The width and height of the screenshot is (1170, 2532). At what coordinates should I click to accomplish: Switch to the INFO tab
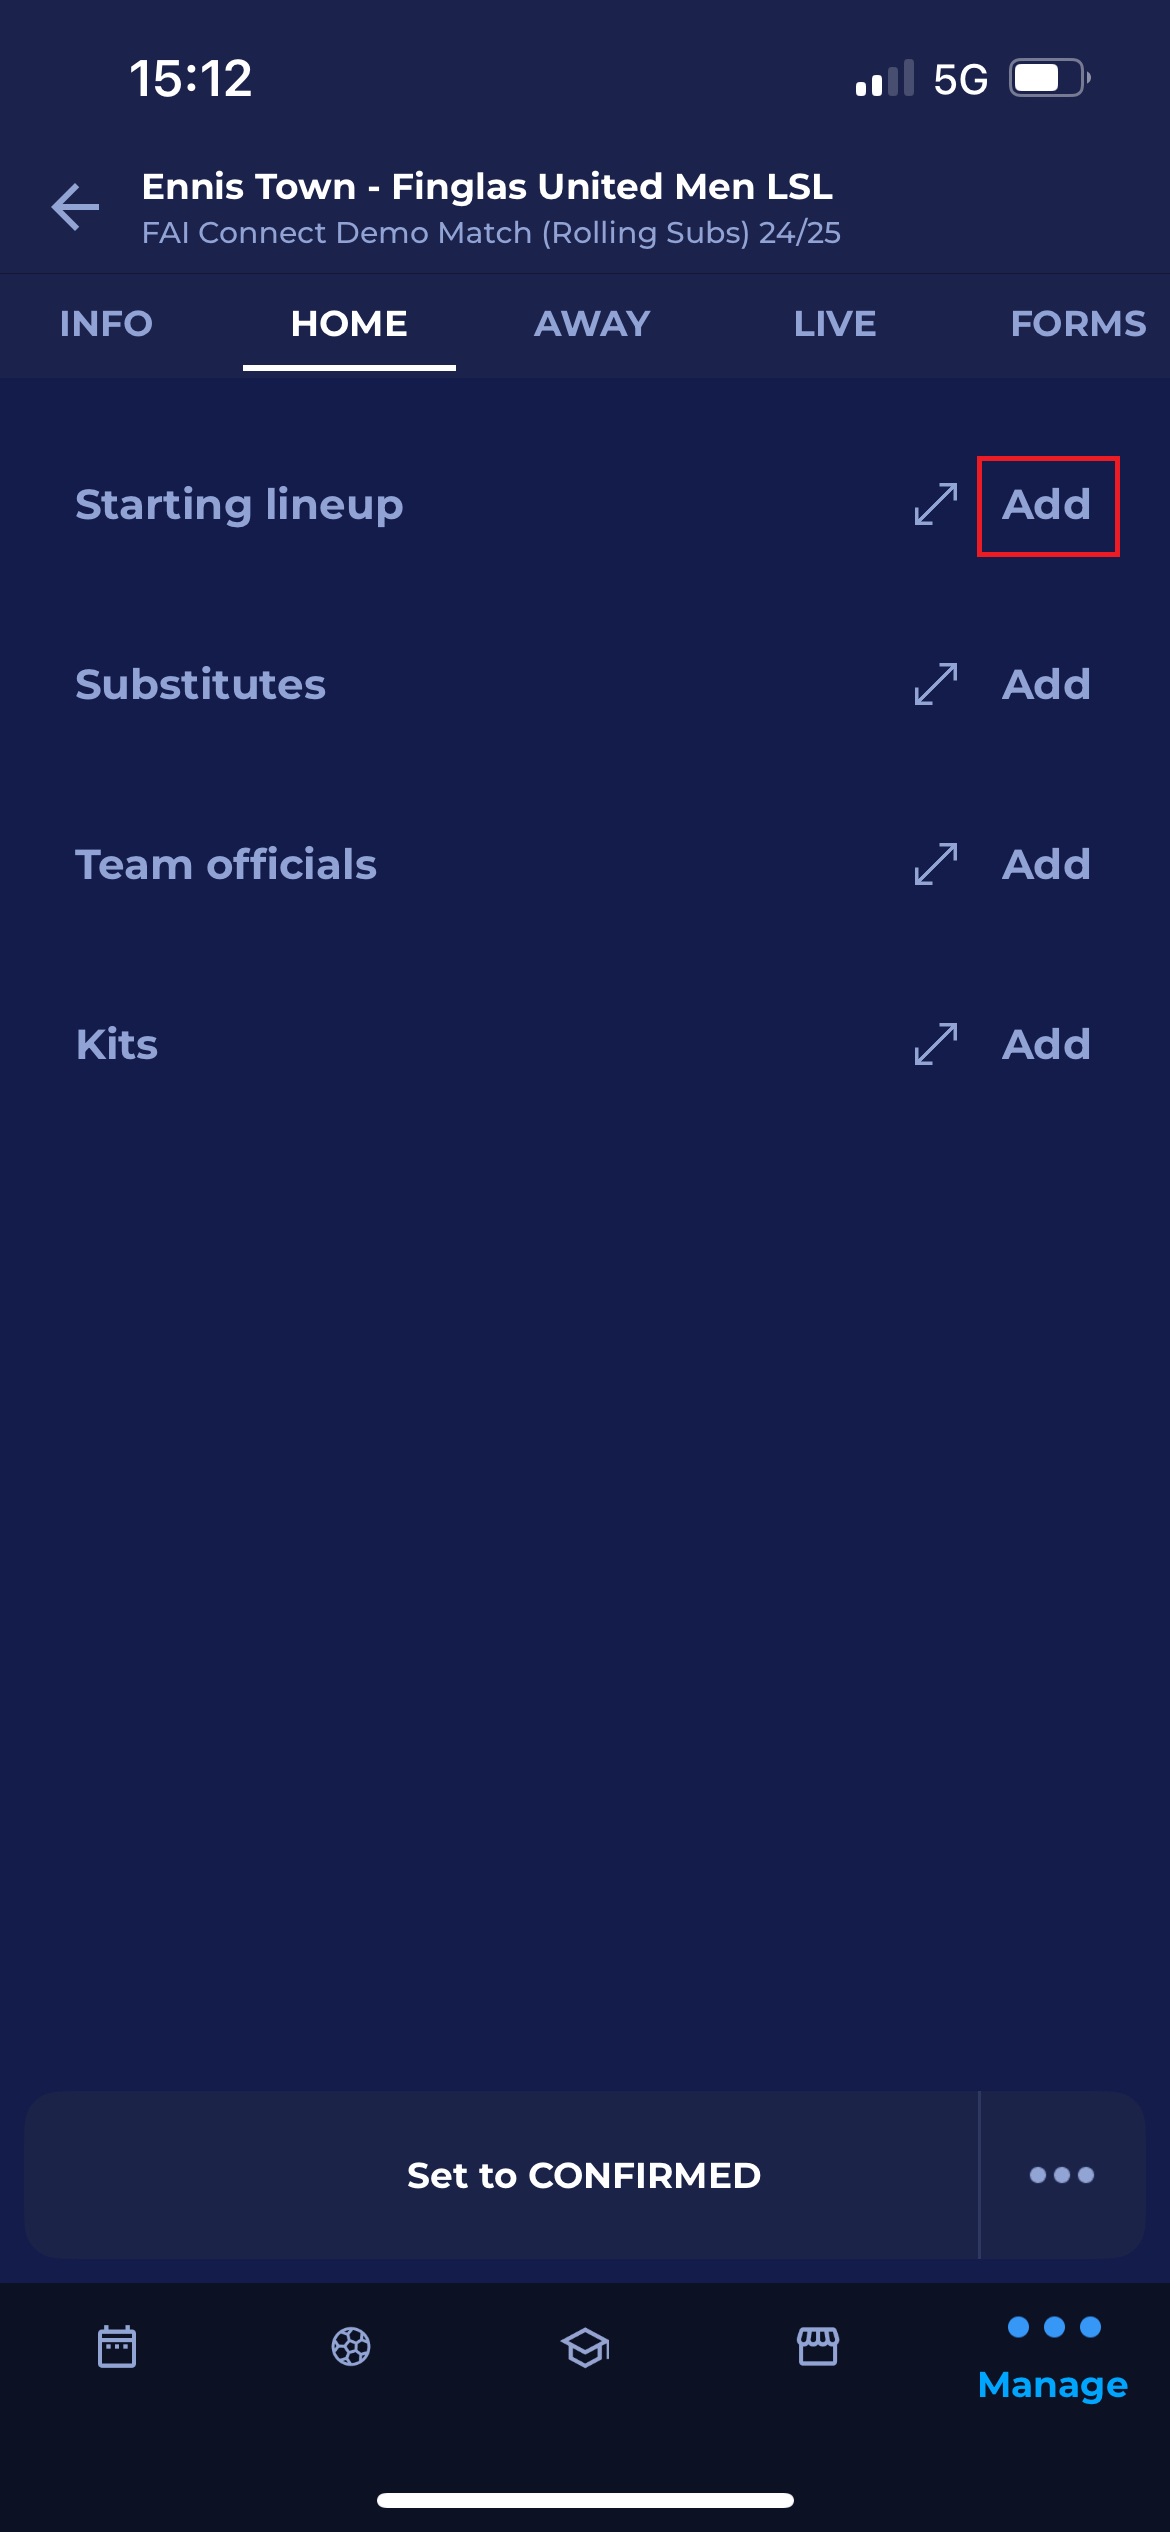(x=106, y=324)
